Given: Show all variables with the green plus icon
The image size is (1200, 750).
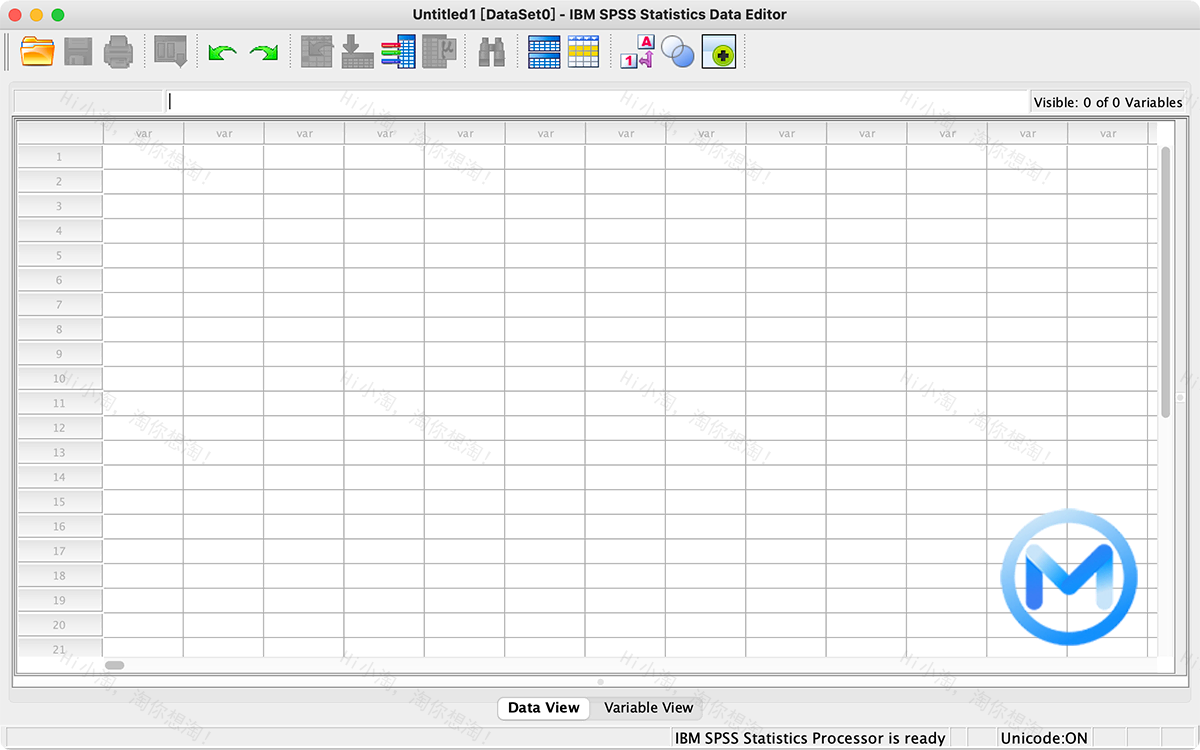Looking at the screenshot, I should (719, 52).
